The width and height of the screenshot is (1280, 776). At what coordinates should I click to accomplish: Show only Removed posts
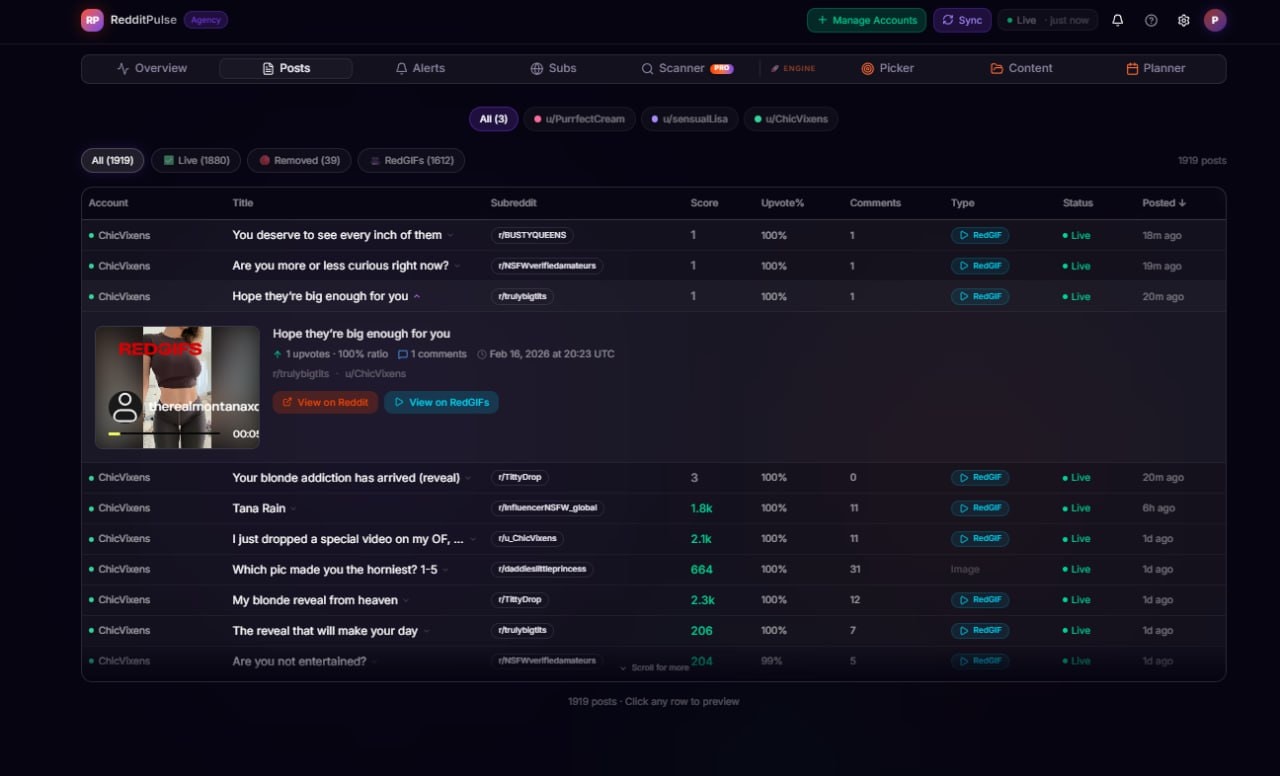tap(298, 160)
